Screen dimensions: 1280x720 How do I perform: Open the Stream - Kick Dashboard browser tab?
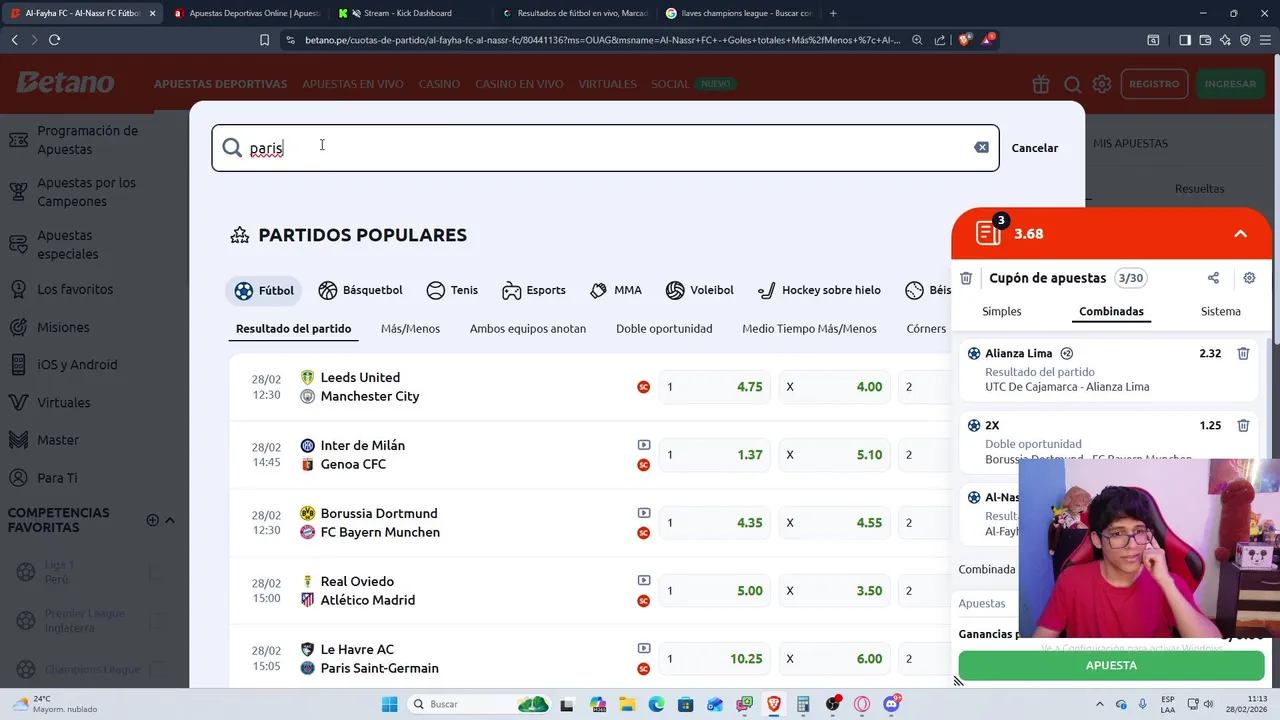[x=408, y=13]
